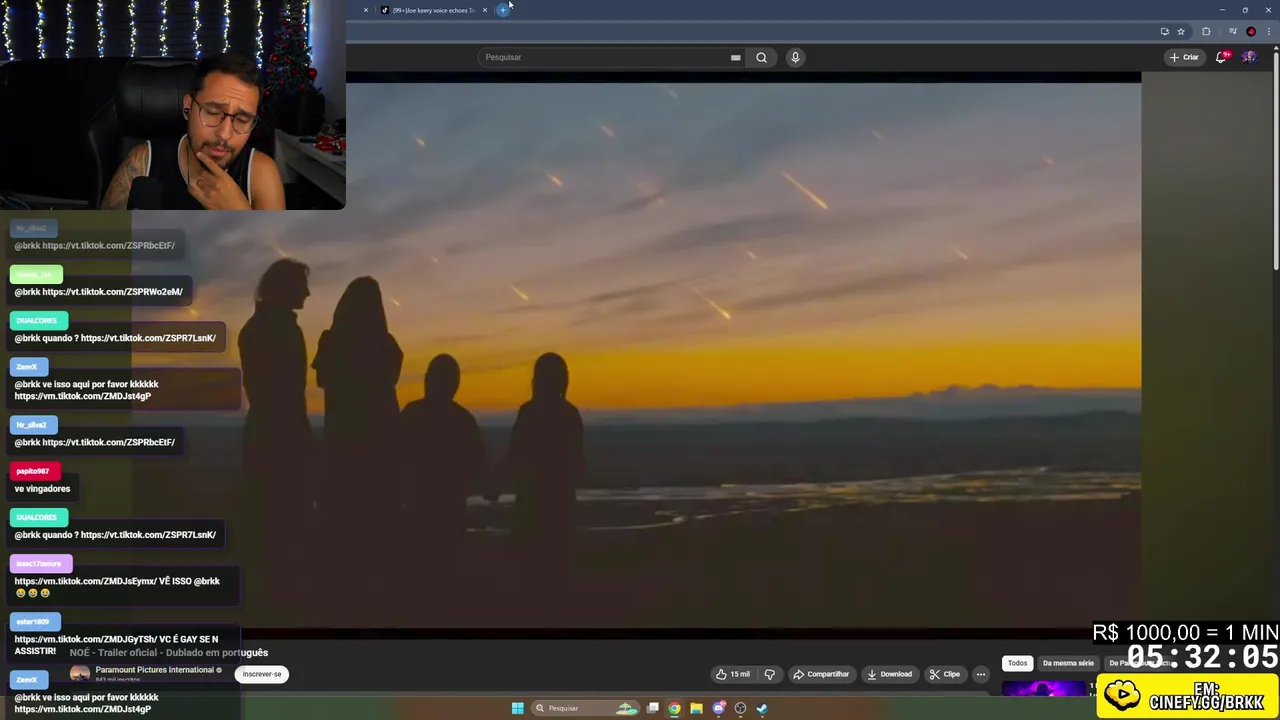Open a new browser tab with plus button
Viewport: 1280px width, 720px height.
[x=503, y=10]
